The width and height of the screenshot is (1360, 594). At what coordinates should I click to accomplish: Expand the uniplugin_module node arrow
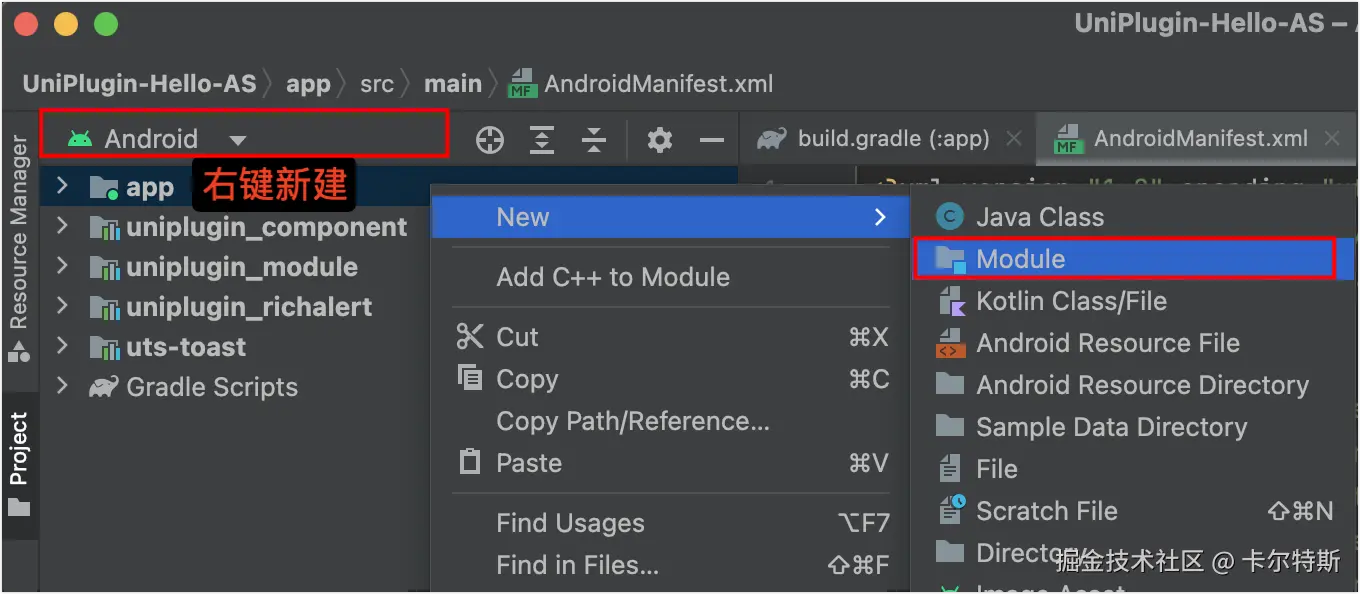[x=62, y=266]
